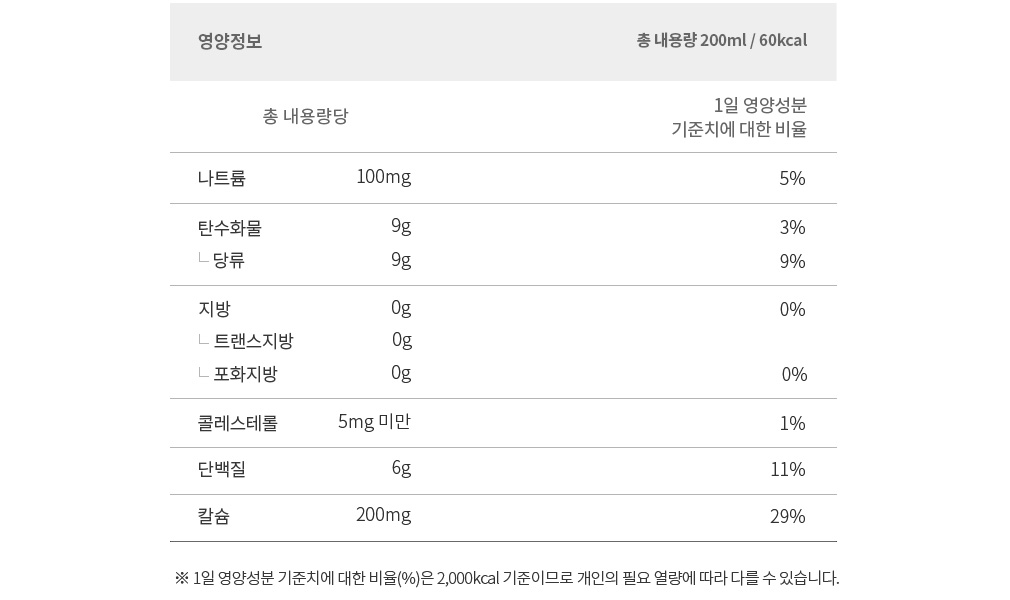Click the 100mg sodium value
The image size is (1010, 600).
click(384, 177)
